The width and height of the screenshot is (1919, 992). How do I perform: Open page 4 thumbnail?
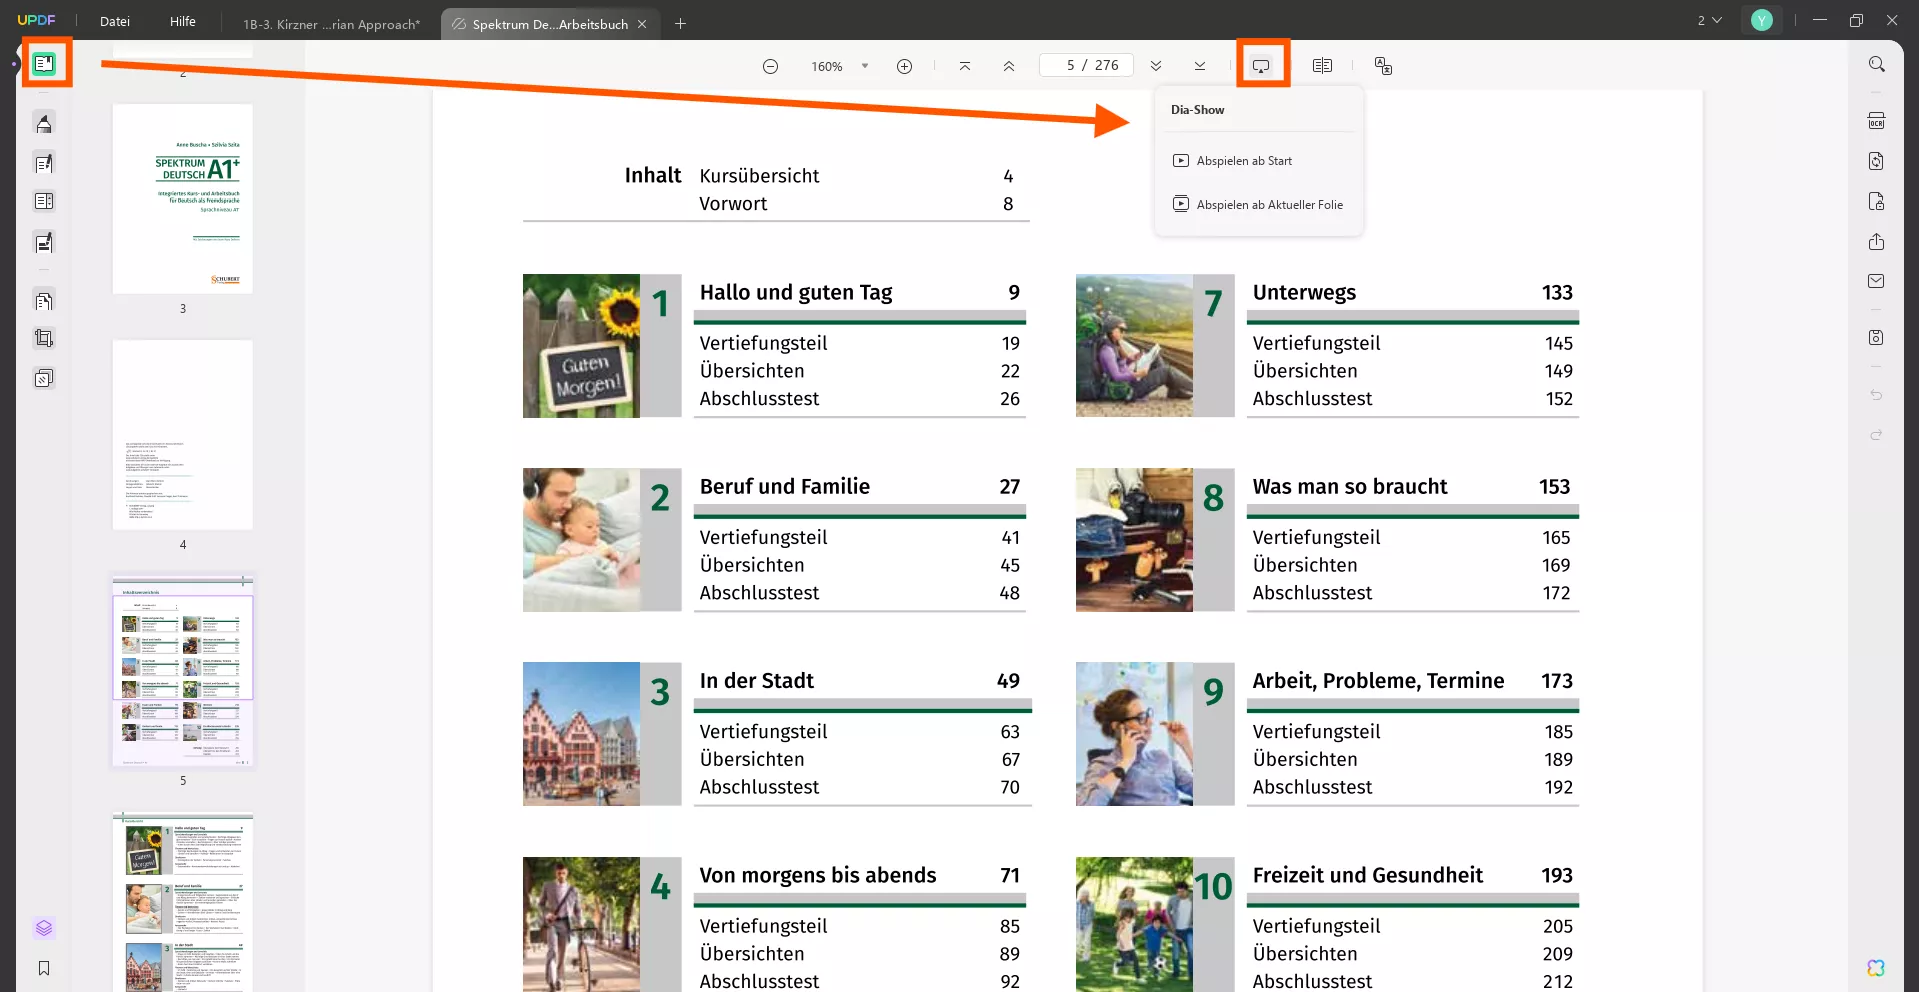(x=183, y=435)
